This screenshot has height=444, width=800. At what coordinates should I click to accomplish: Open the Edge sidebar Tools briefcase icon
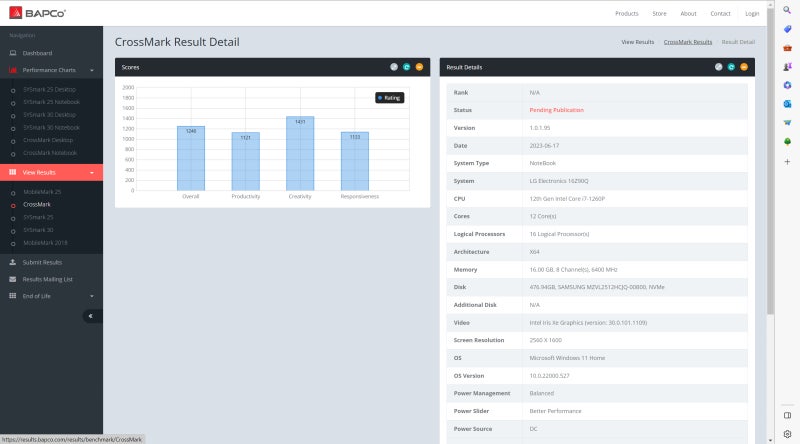pyautogui.click(x=787, y=48)
